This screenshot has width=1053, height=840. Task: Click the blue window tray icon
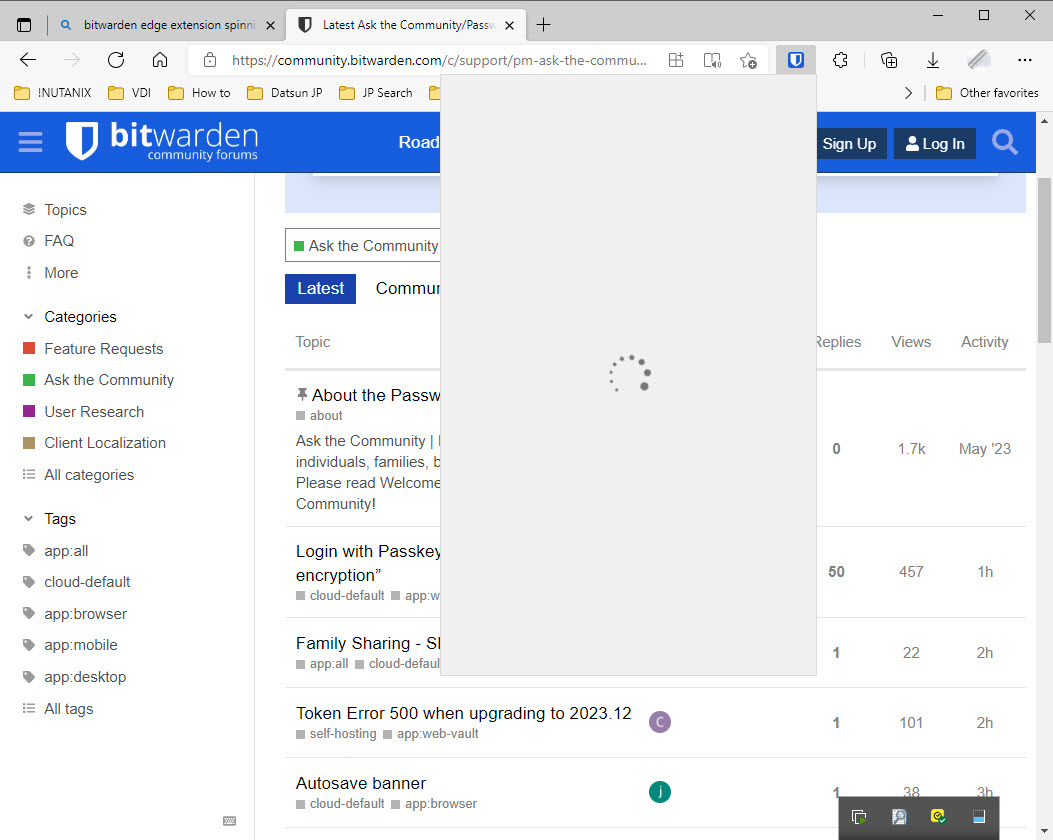click(978, 816)
